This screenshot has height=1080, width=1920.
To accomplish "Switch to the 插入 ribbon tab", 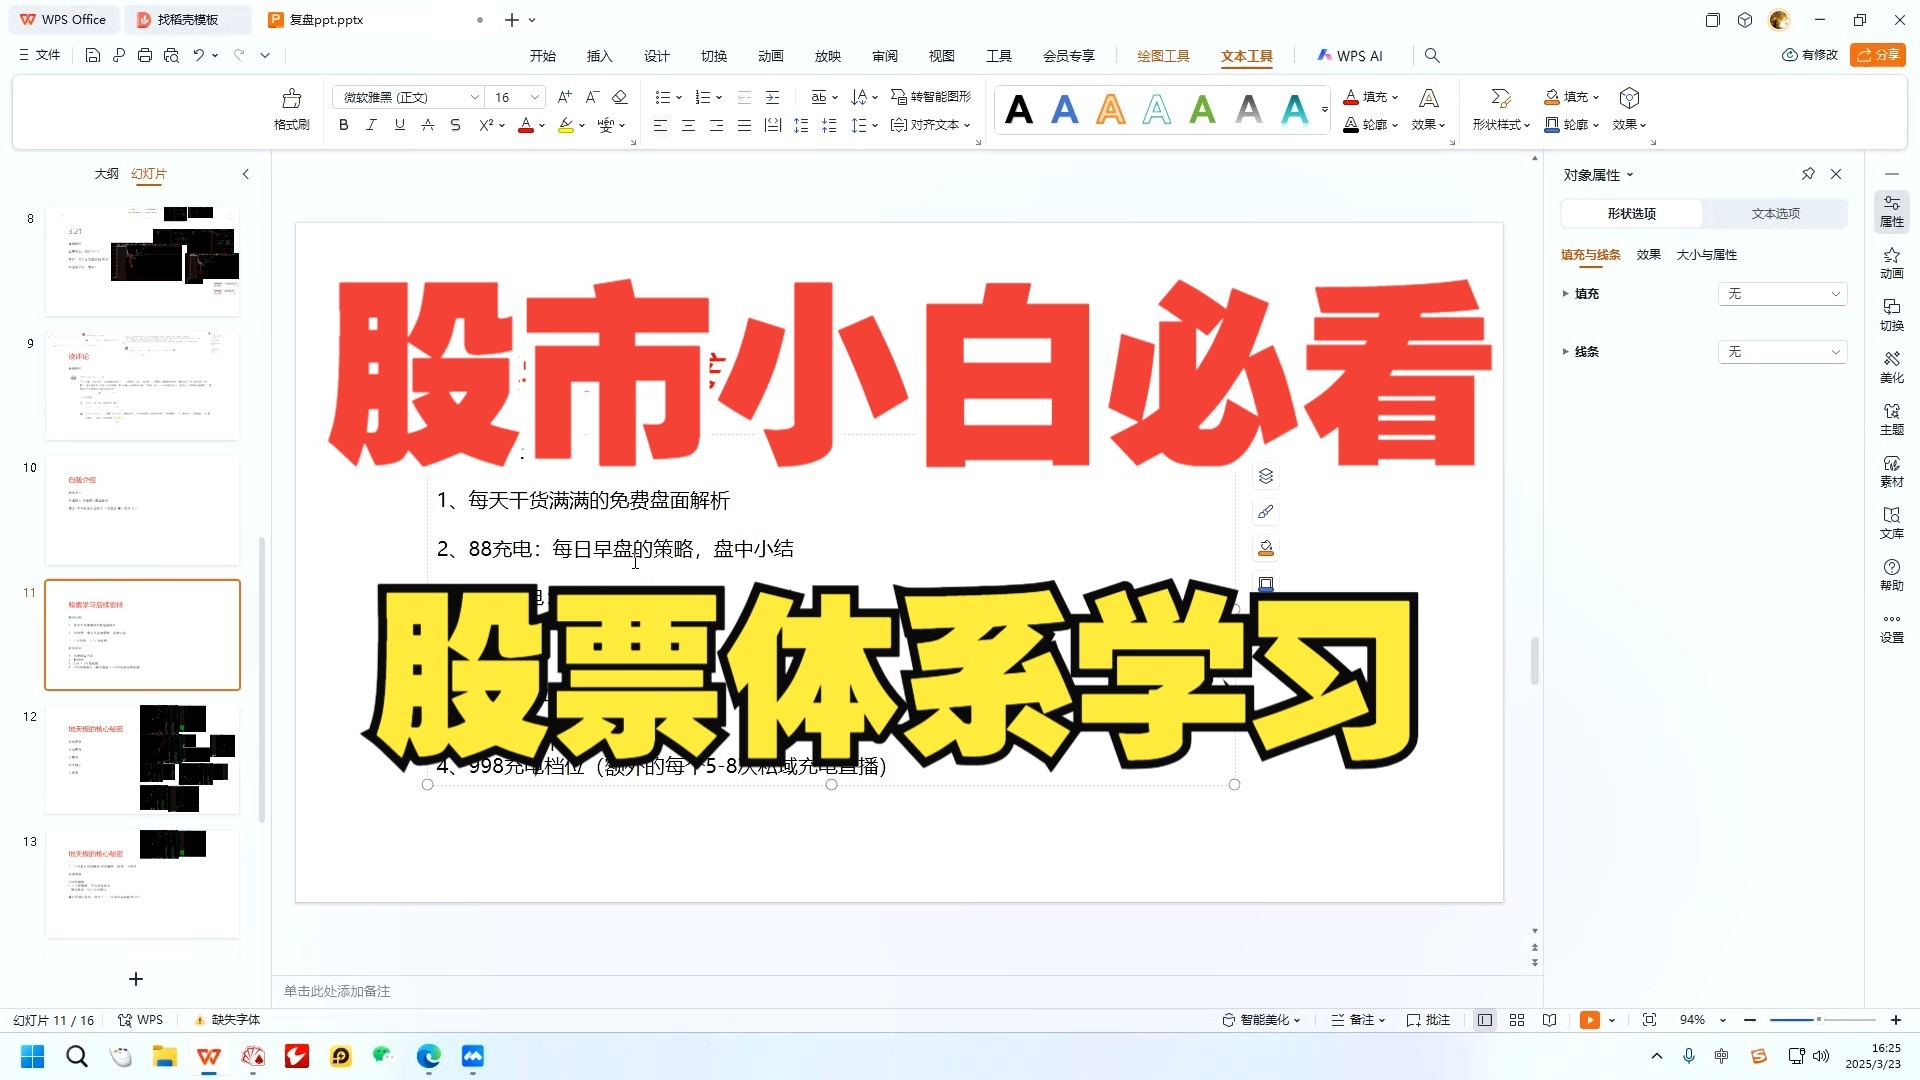I will [599, 56].
